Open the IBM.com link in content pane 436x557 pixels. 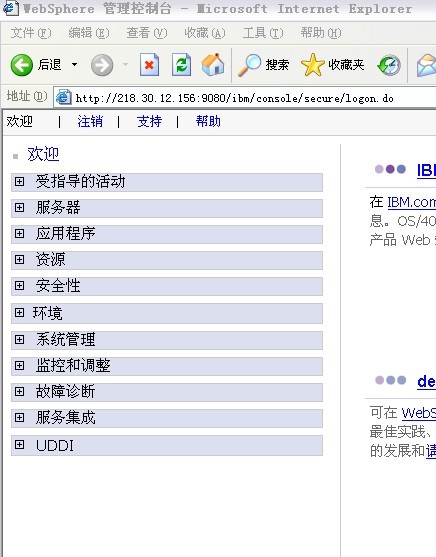tap(411, 202)
